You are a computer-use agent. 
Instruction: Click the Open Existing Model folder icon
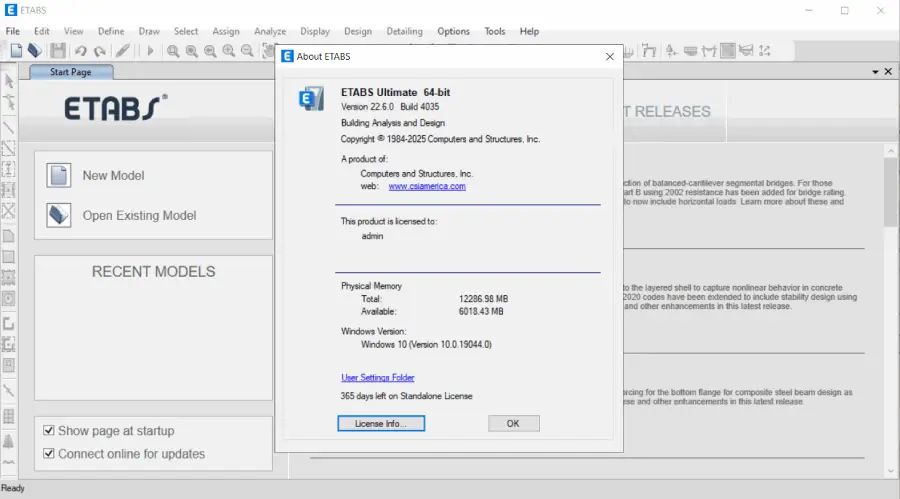pos(59,215)
